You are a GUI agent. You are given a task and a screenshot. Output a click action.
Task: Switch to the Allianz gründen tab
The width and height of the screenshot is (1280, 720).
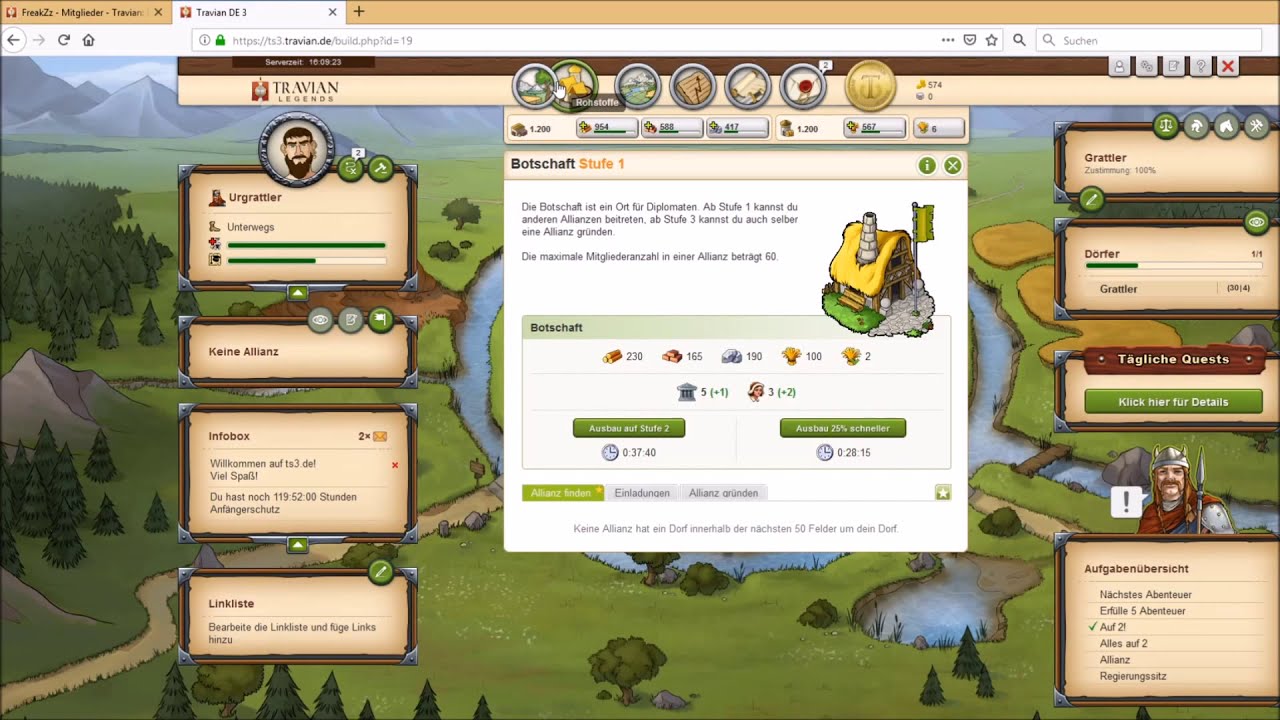(x=723, y=493)
